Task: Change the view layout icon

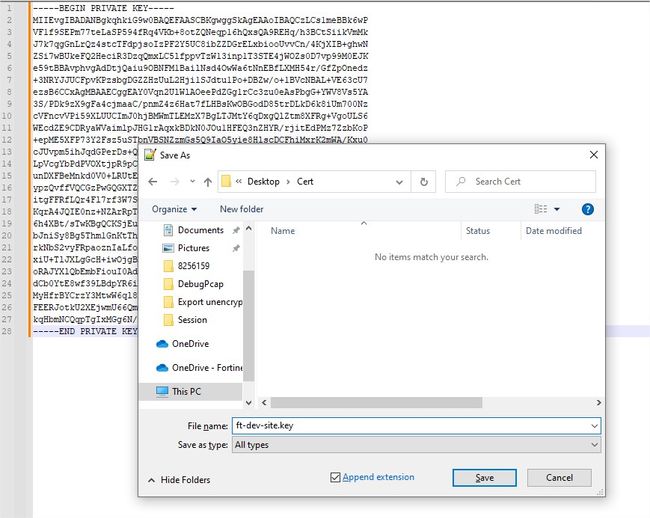Action: tap(541, 209)
